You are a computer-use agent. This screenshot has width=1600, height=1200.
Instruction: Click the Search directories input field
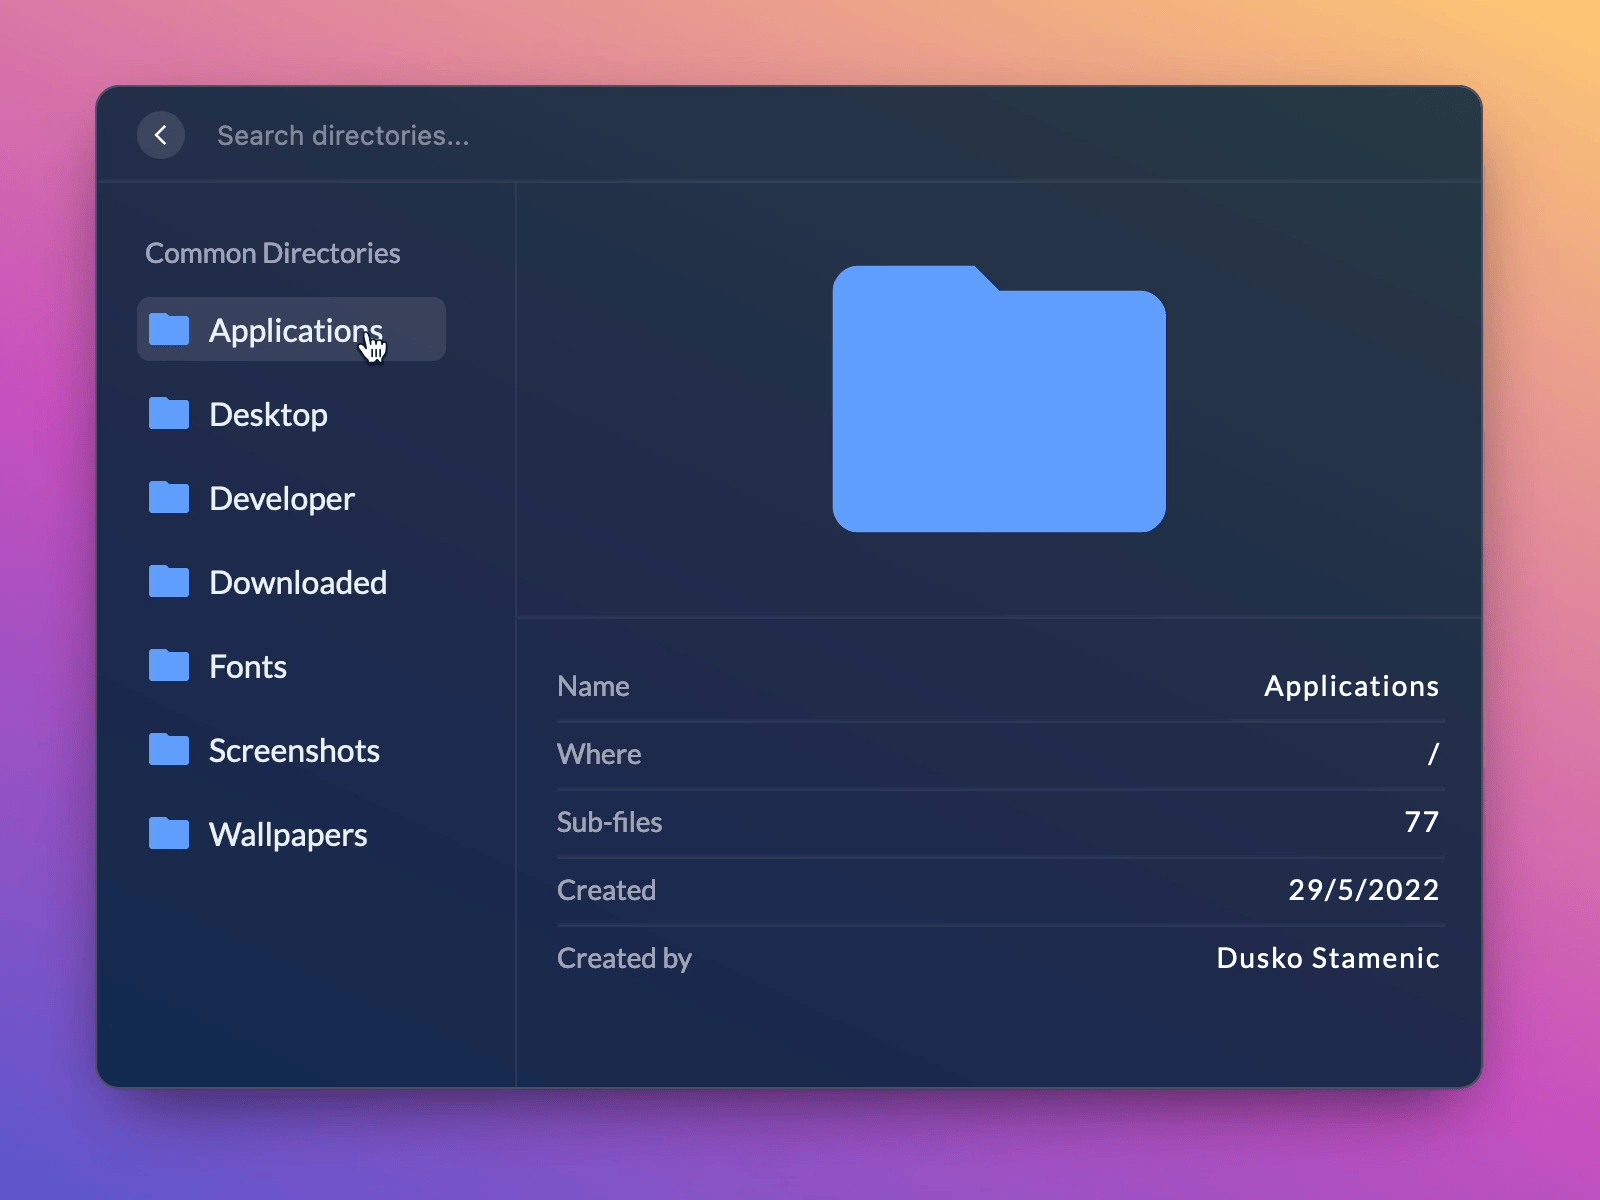pos(344,135)
